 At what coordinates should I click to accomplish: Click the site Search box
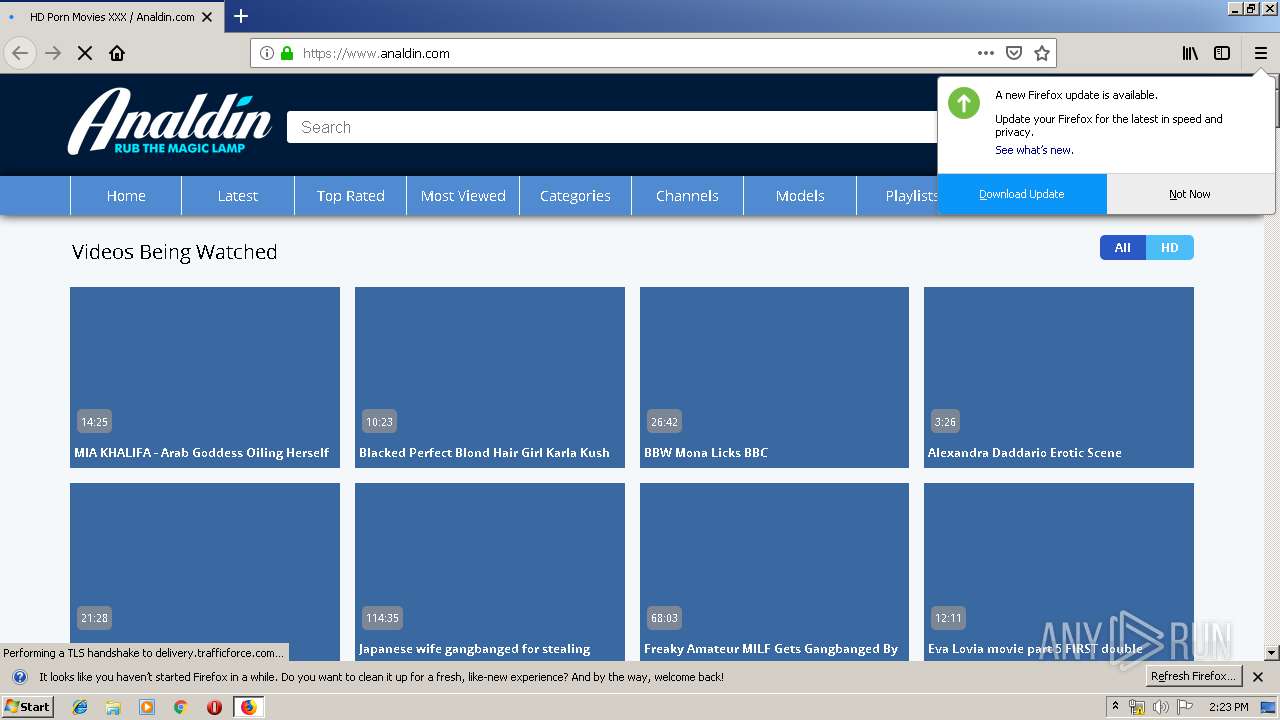click(612, 127)
